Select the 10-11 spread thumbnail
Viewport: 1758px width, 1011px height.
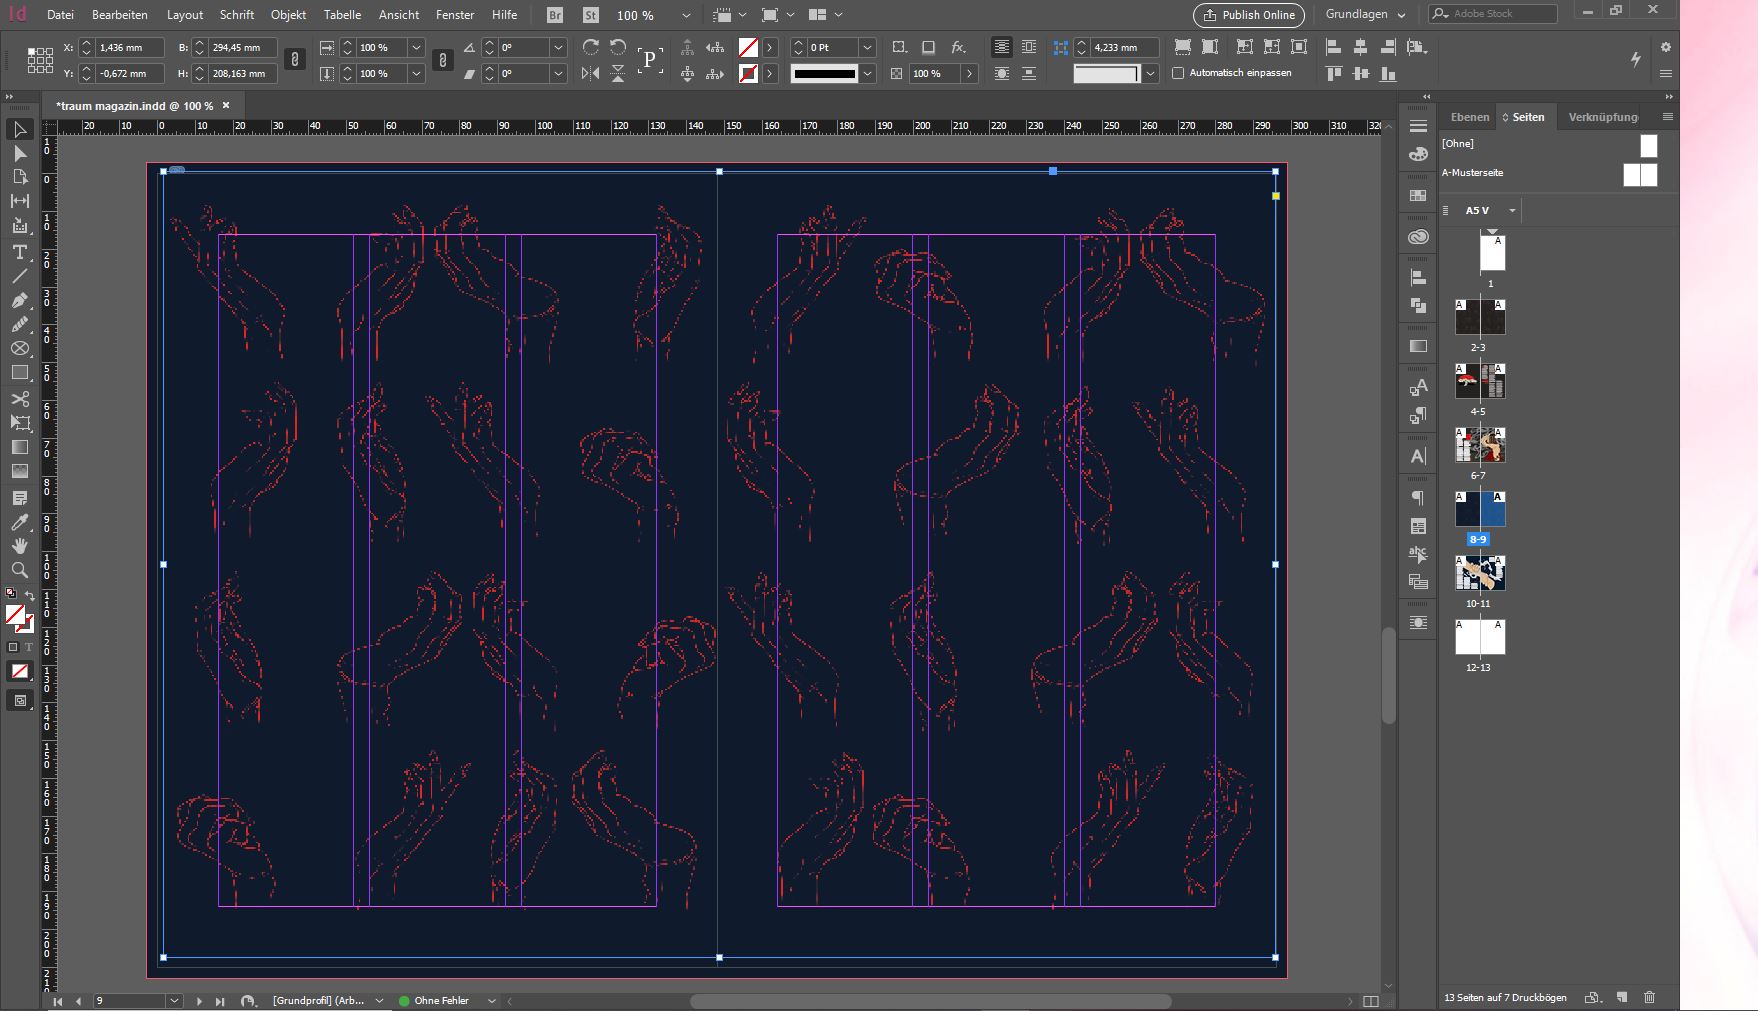click(1479, 574)
